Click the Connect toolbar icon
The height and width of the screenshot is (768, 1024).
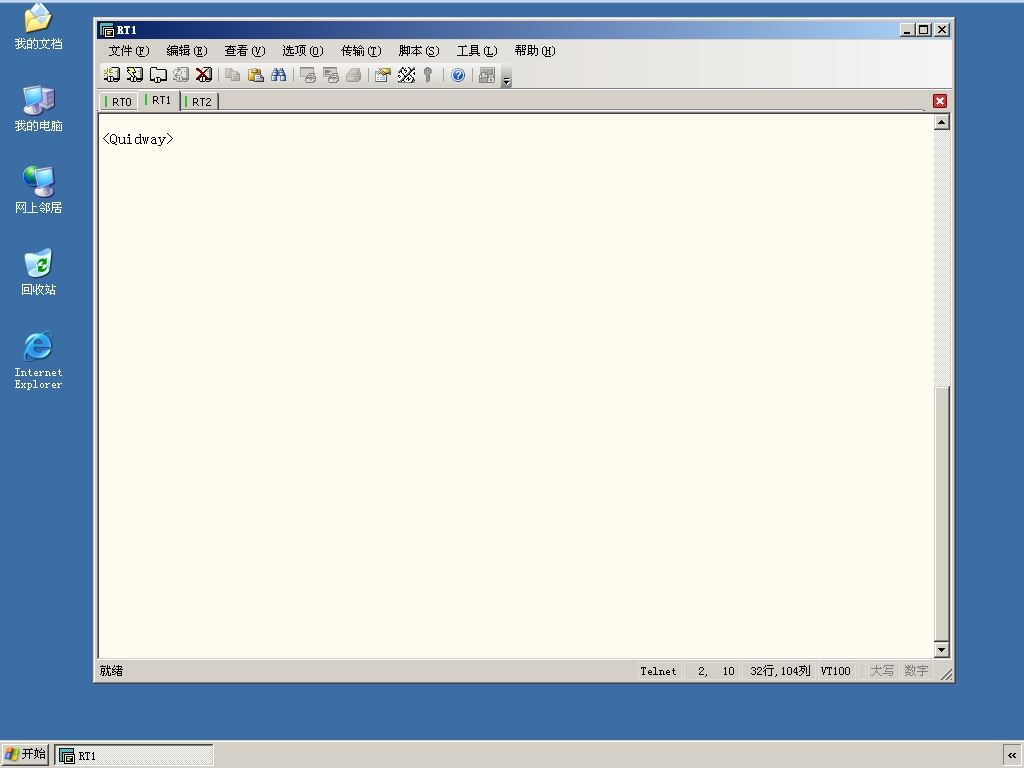pyautogui.click(x=112, y=75)
